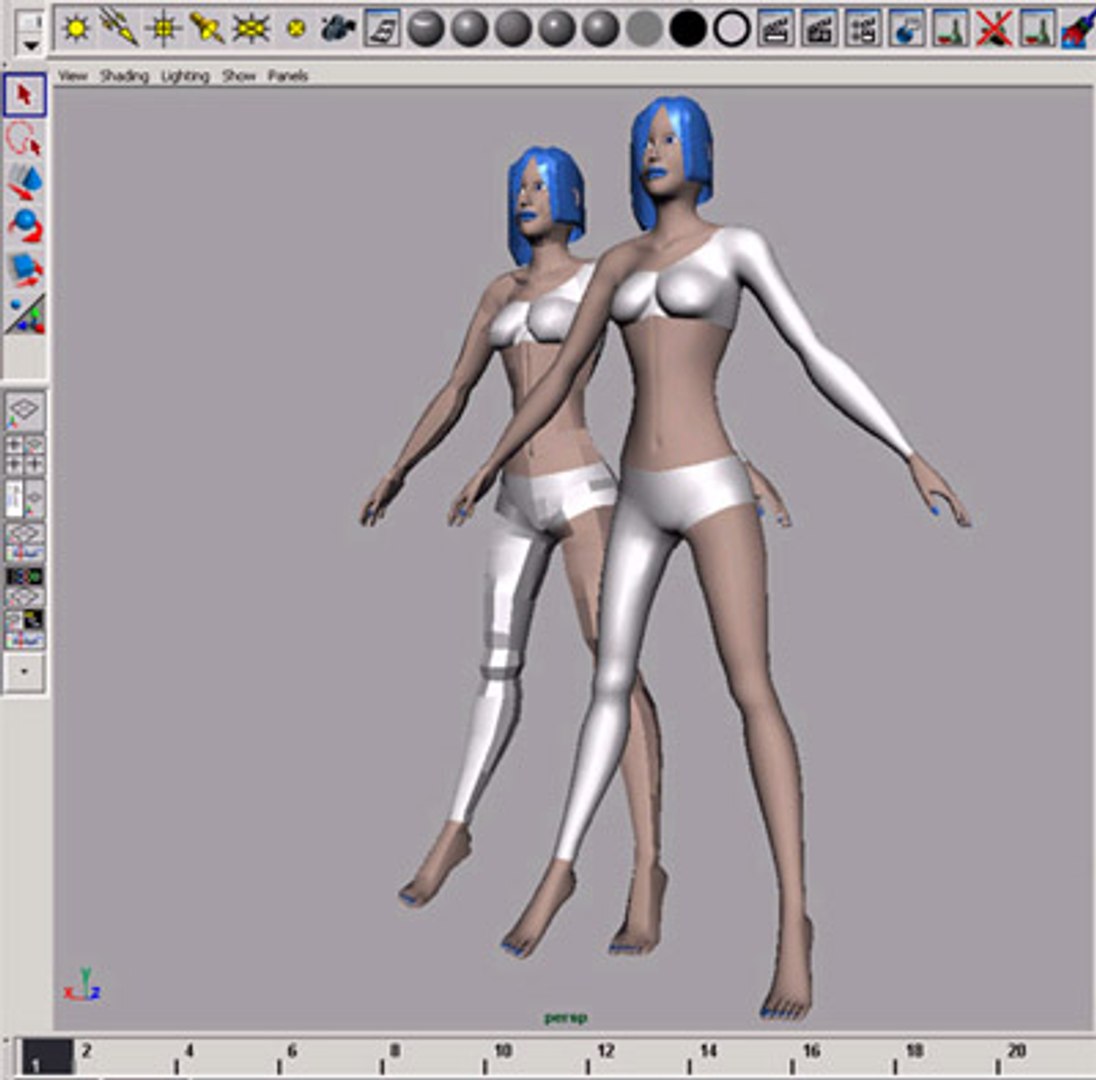Viewport: 1096px width, 1080px height.
Task: Select the persp and Graph Editor layout
Action: point(25,542)
